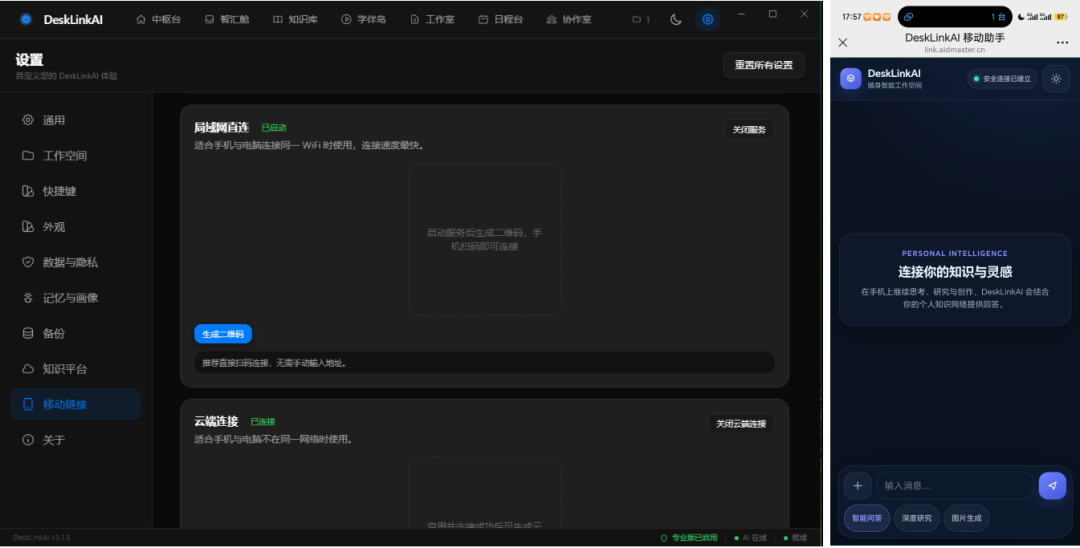Screen dimensions: 1080x548
Task: Go to the 学伴岛 tab
Action: (x=363, y=19)
